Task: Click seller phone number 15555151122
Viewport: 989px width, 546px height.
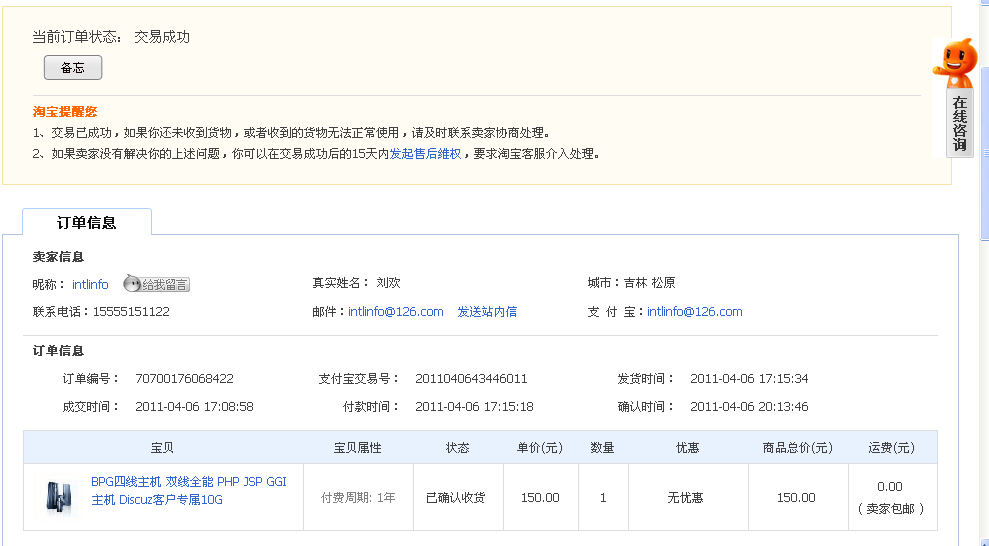Action: click(x=131, y=311)
